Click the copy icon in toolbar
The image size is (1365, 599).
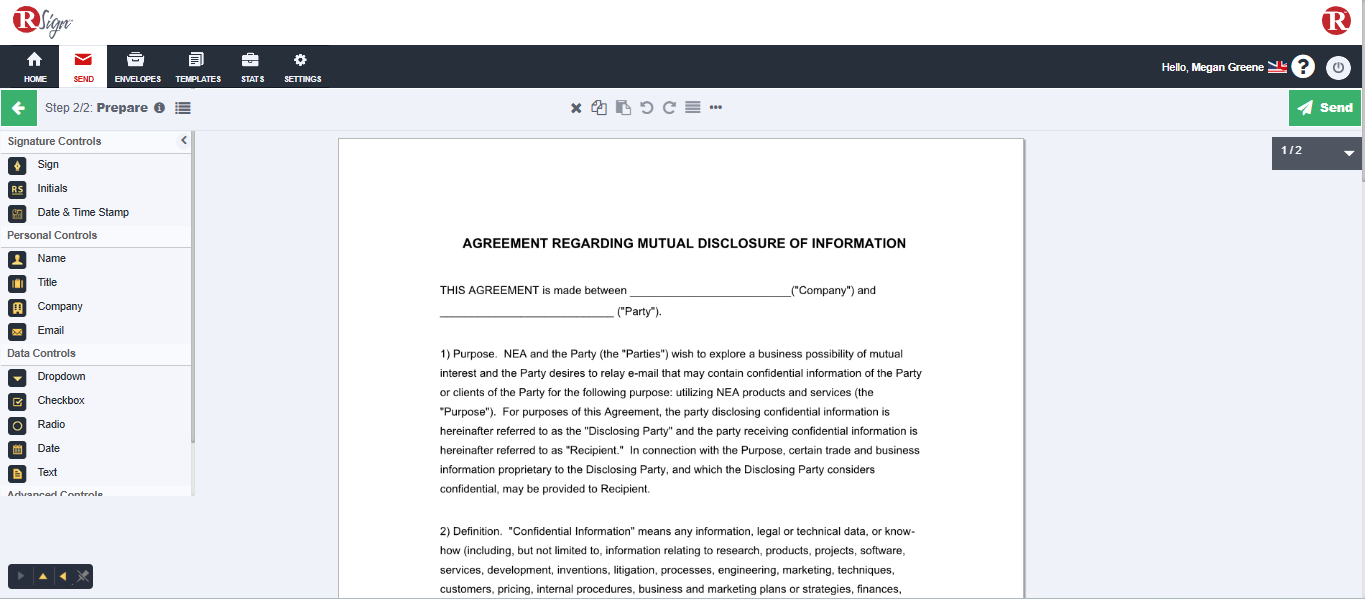click(599, 108)
